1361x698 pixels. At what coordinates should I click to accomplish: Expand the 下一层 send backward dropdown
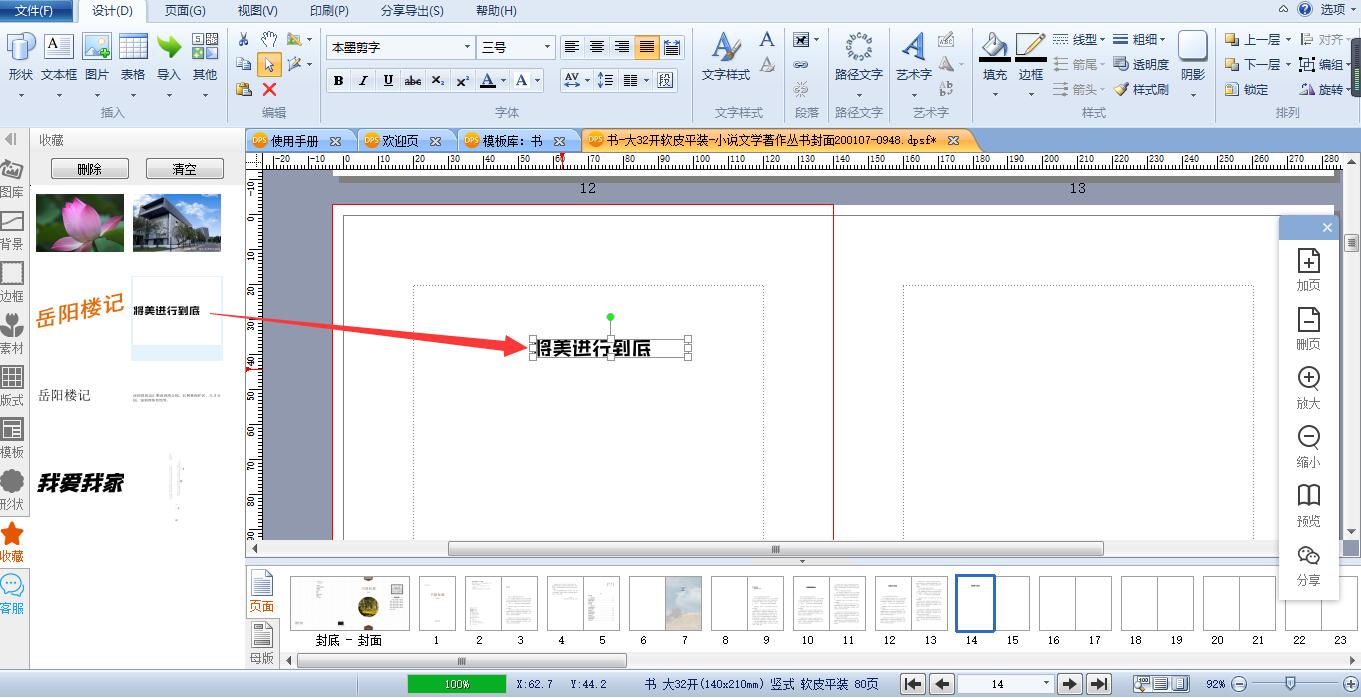coord(1288,64)
